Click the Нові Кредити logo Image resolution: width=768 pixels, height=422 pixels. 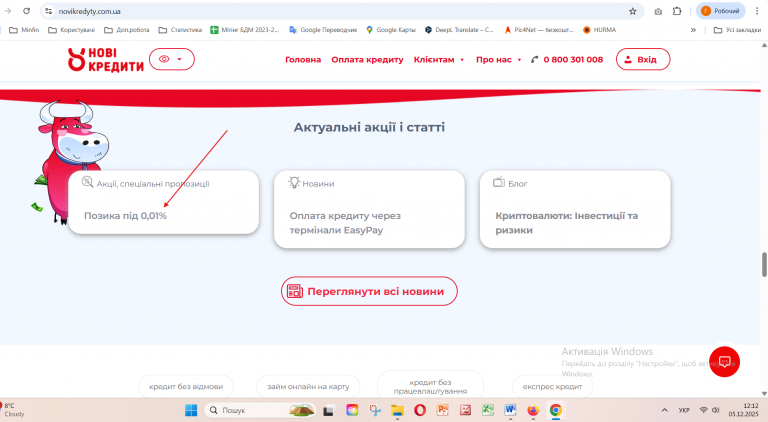(x=106, y=60)
